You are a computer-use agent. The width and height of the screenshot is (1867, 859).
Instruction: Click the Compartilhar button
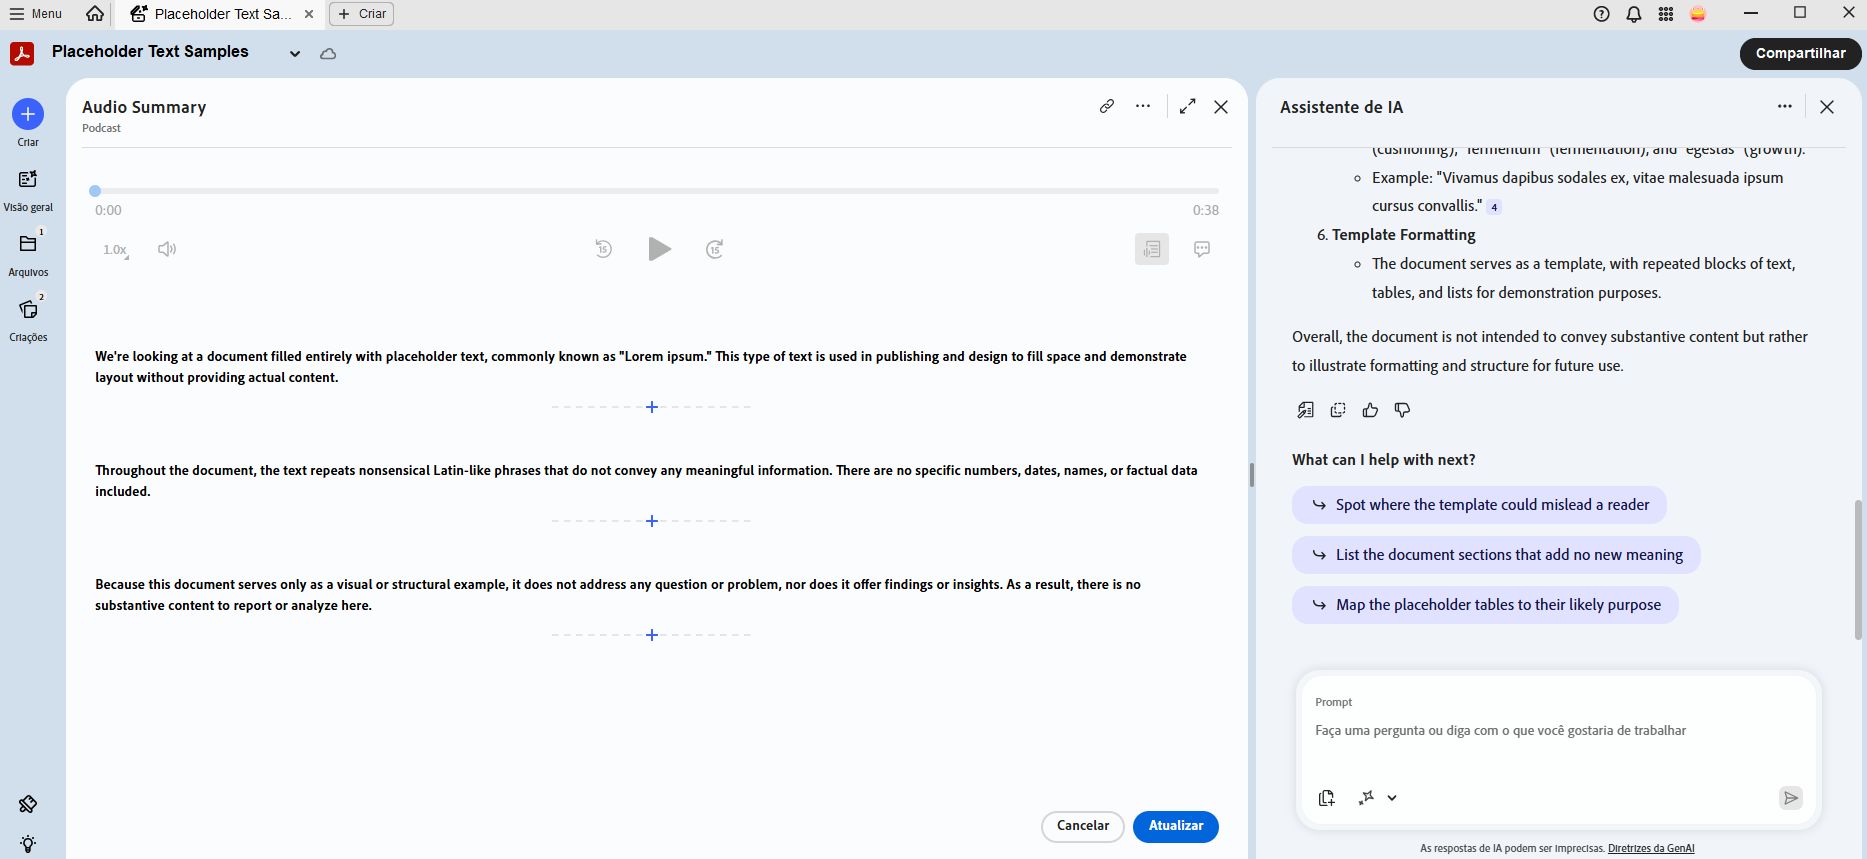pos(1801,54)
